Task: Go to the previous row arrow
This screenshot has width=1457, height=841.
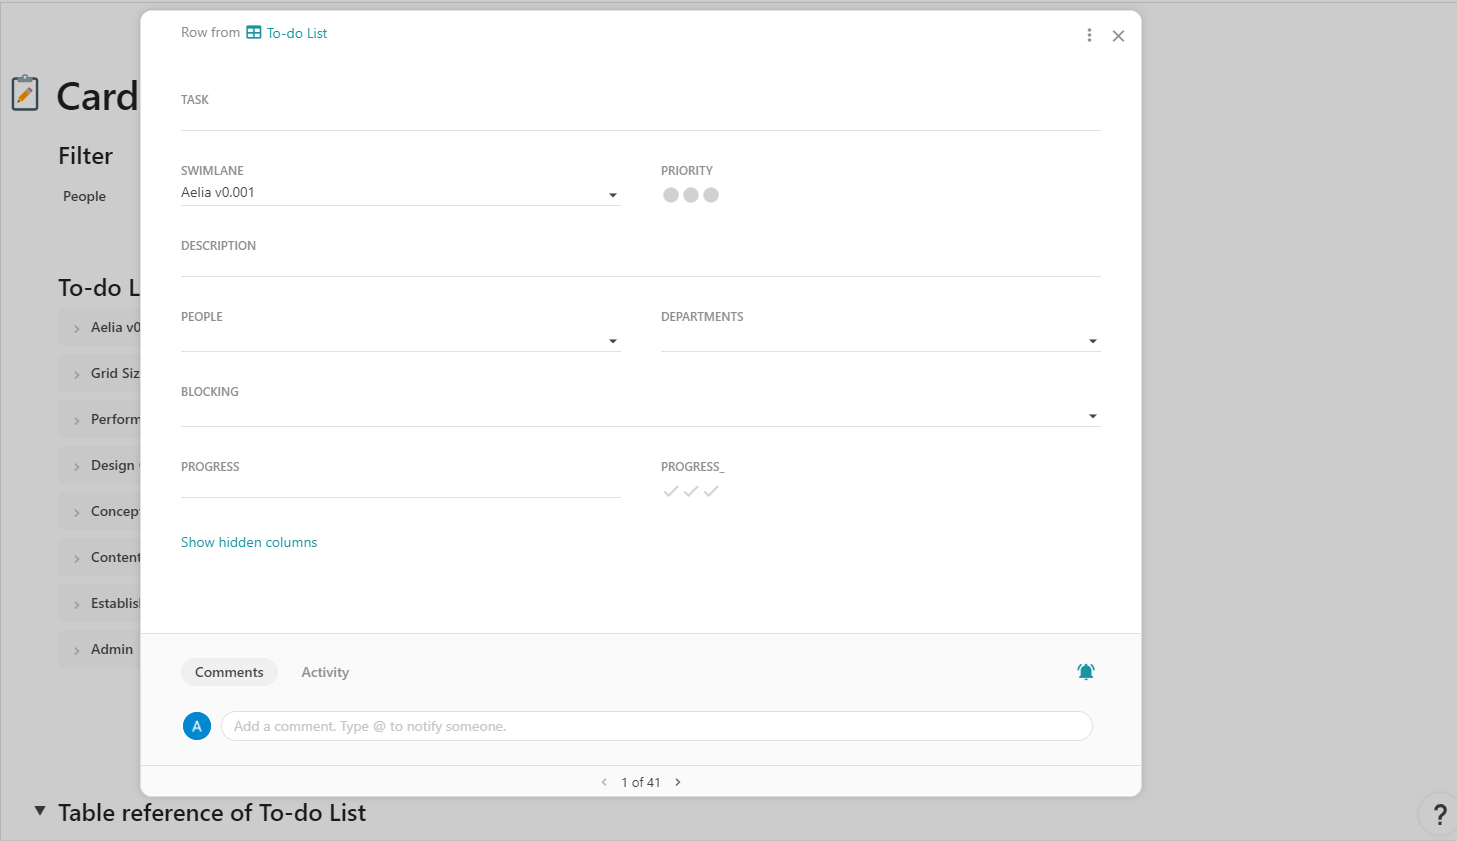Action: point(604,782)
